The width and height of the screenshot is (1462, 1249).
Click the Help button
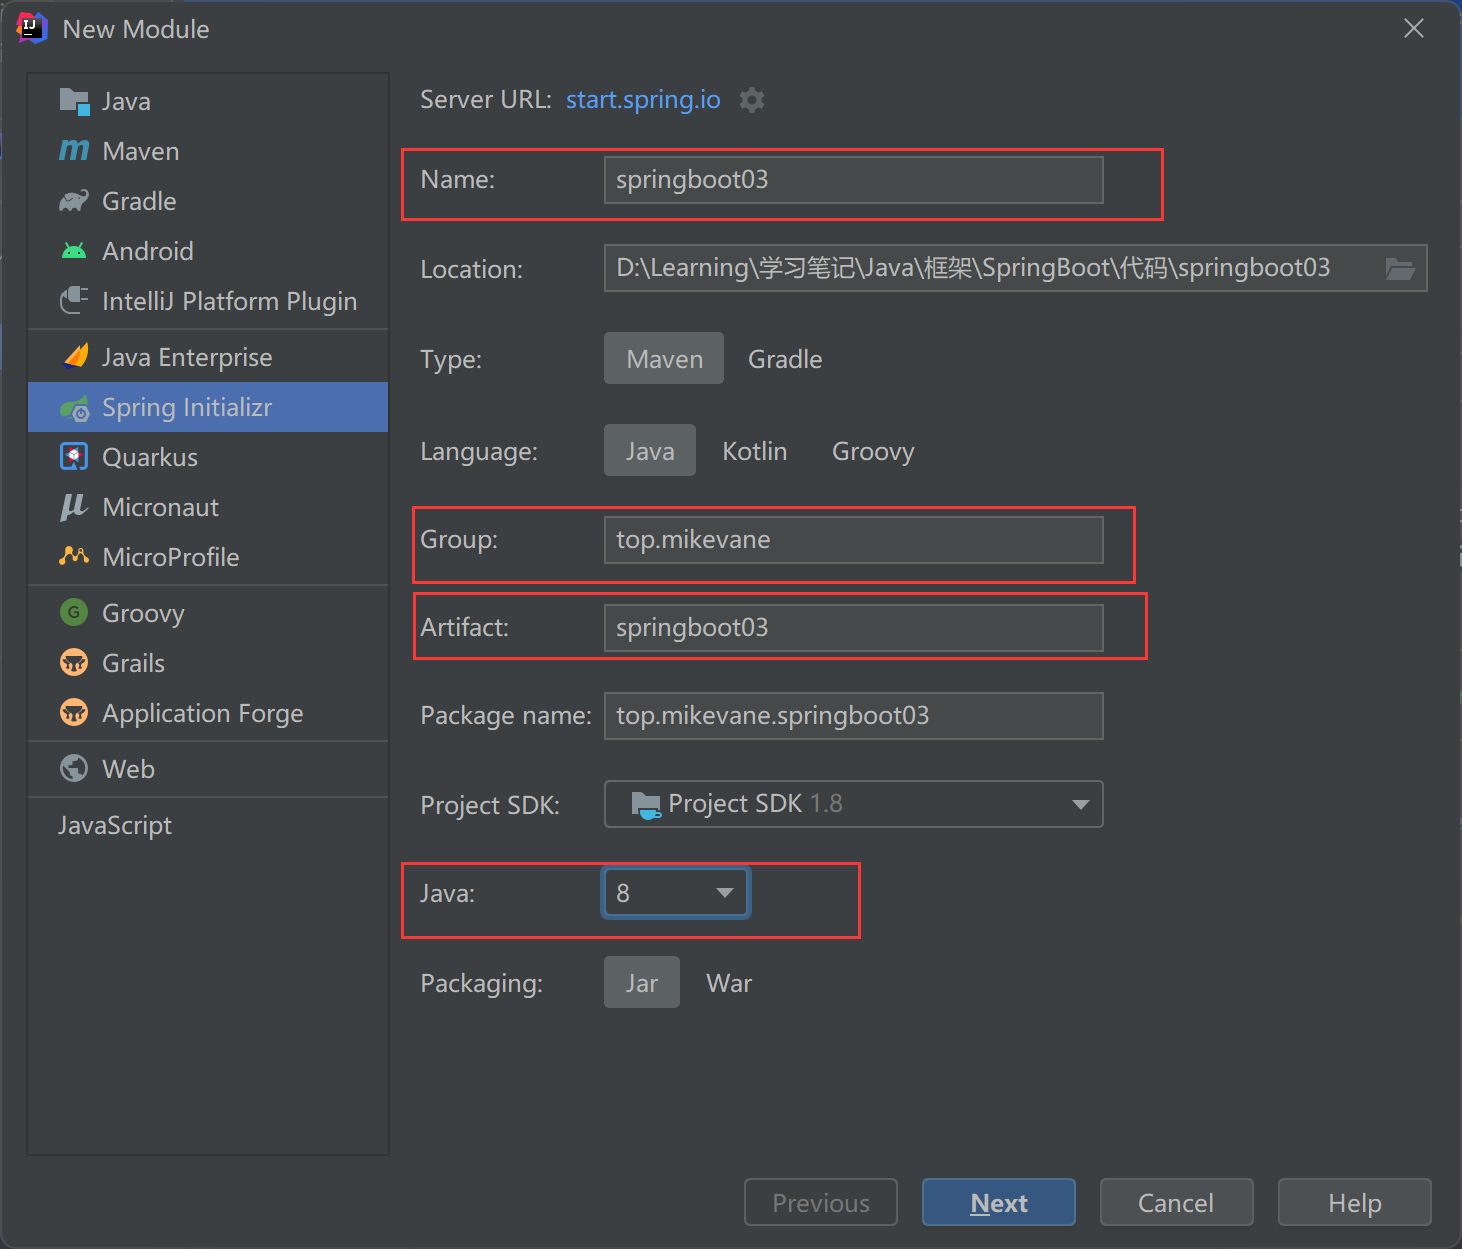click(x=1354, y=1202)
